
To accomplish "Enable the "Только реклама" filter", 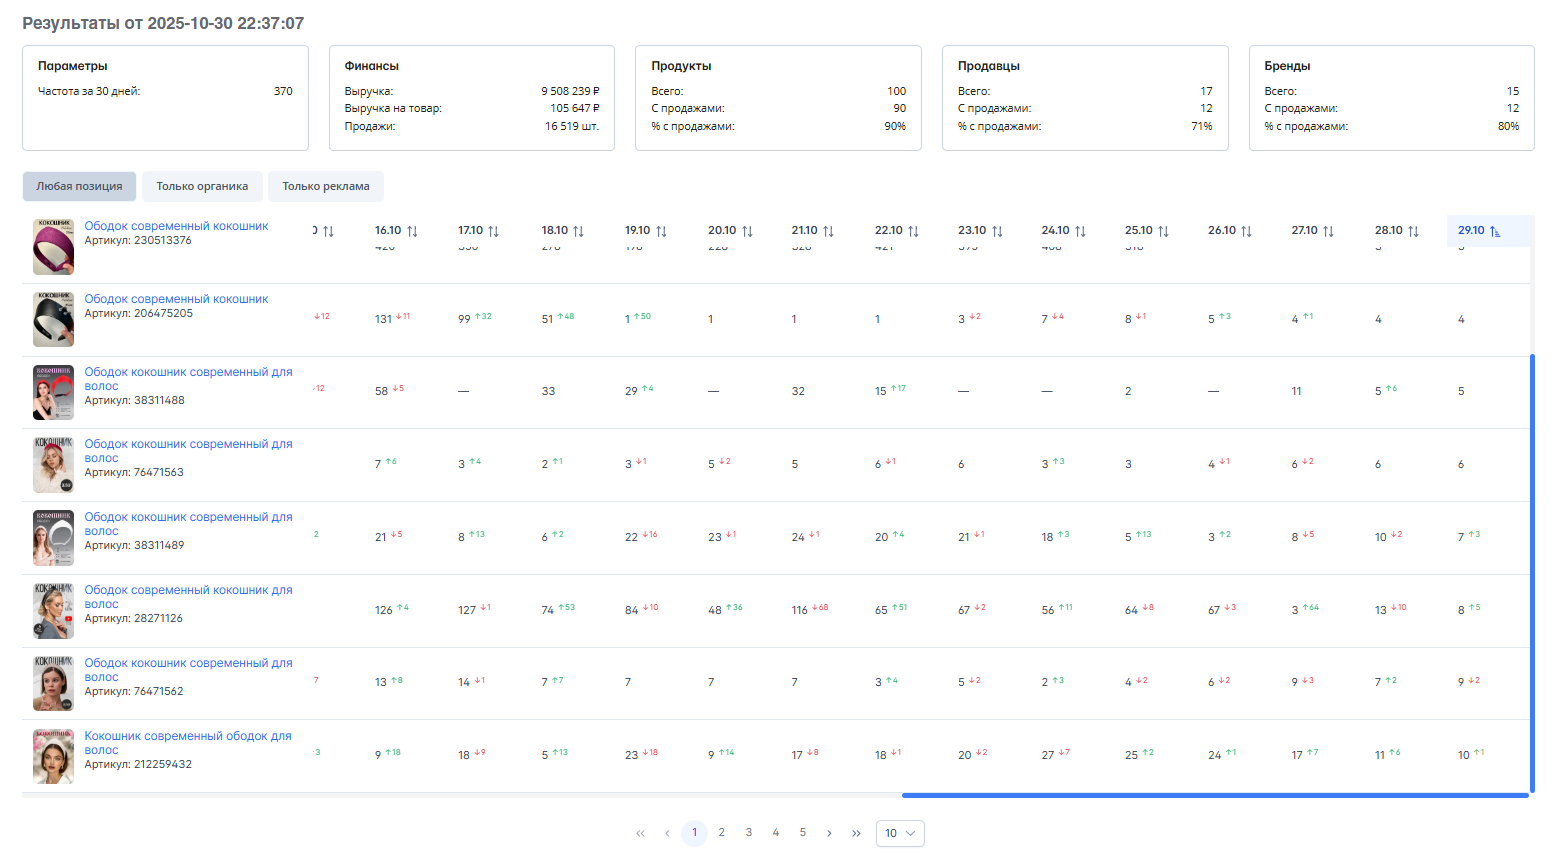I will (325, 186).
